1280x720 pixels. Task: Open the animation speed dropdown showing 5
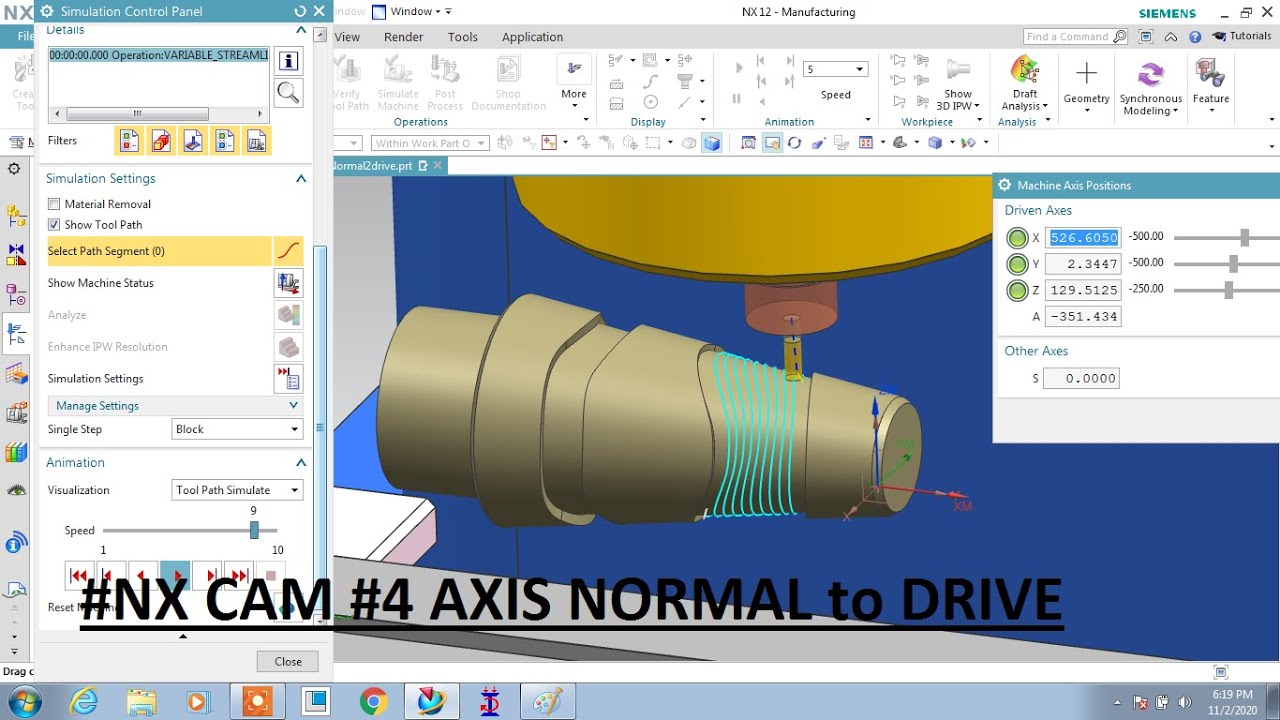(835, 69)
